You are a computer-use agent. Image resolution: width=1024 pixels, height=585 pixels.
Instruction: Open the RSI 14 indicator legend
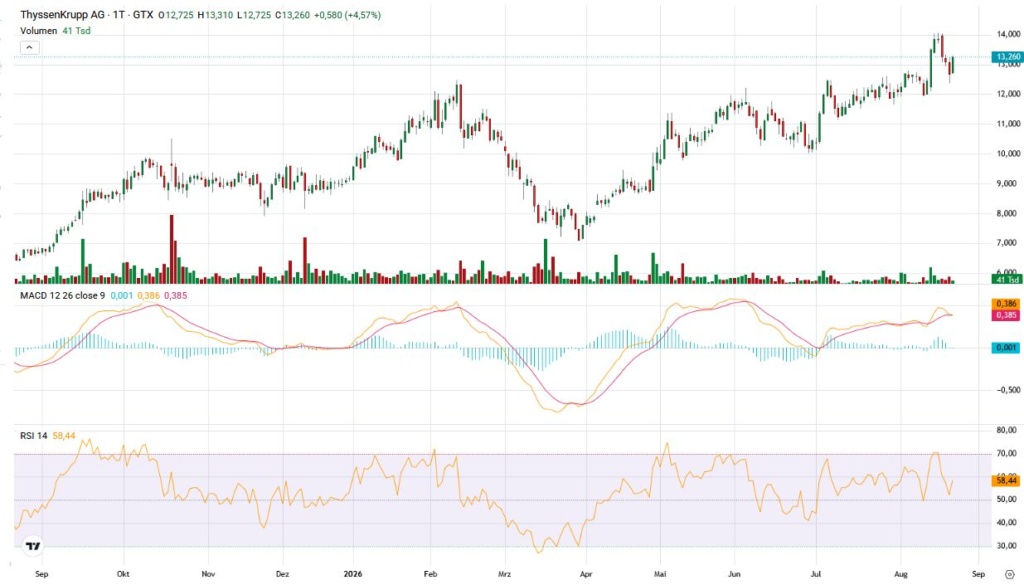34,435
